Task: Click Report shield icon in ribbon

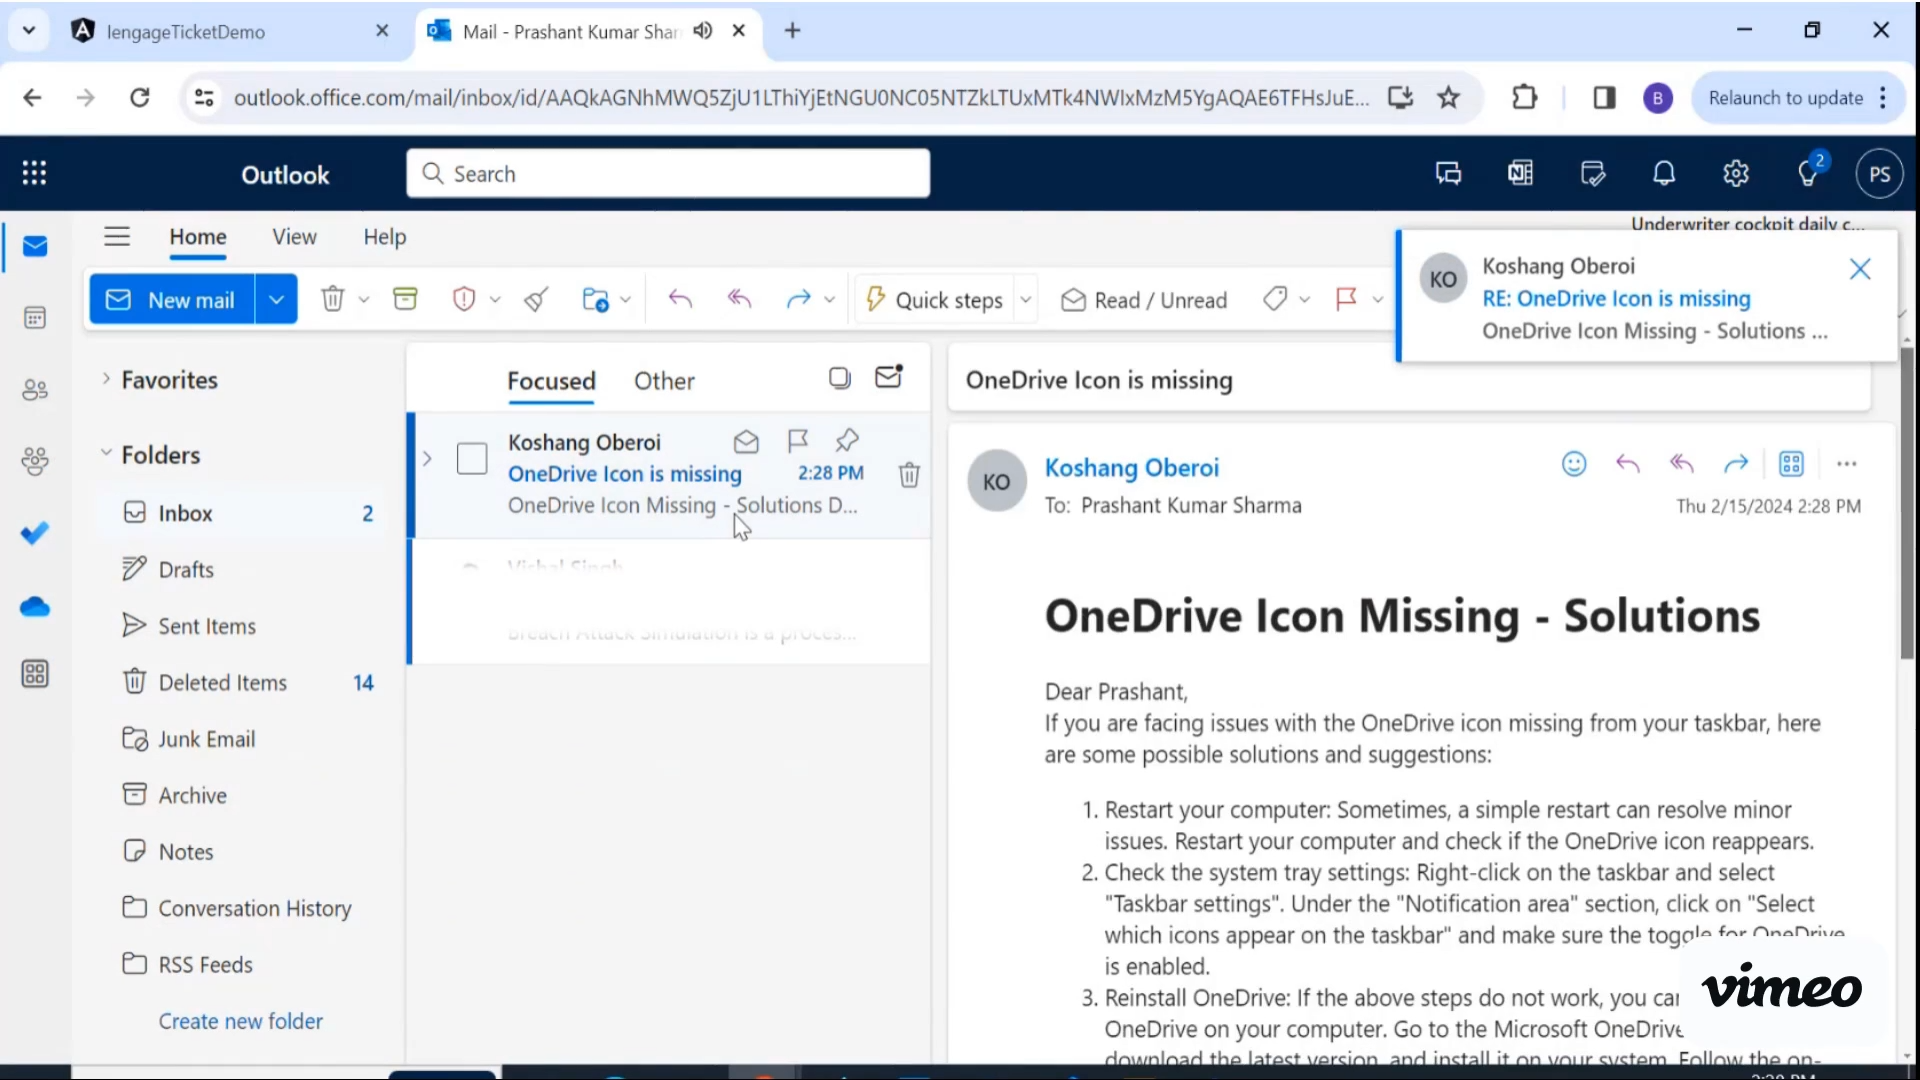Action: 464,299
